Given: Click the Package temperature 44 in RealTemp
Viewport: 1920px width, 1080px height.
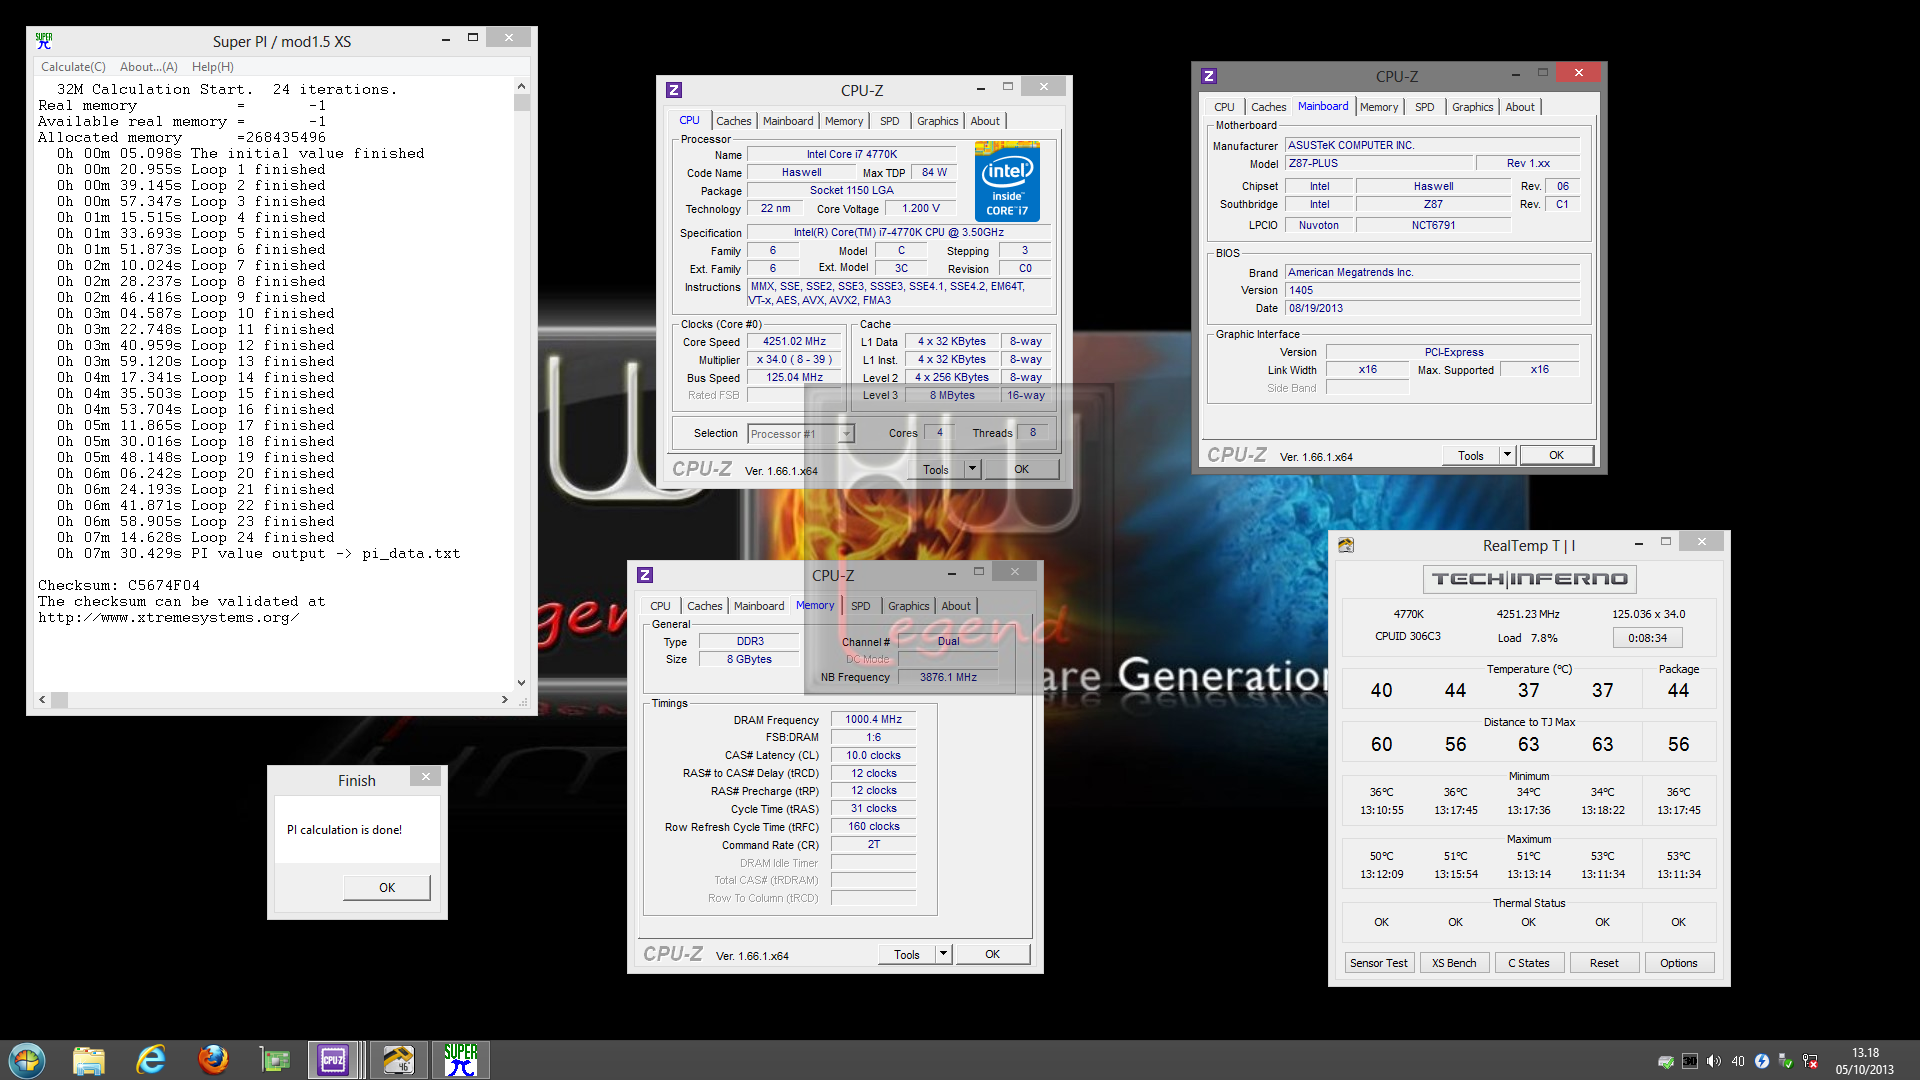Looking at the screenshot, I should click(1678, 691).
